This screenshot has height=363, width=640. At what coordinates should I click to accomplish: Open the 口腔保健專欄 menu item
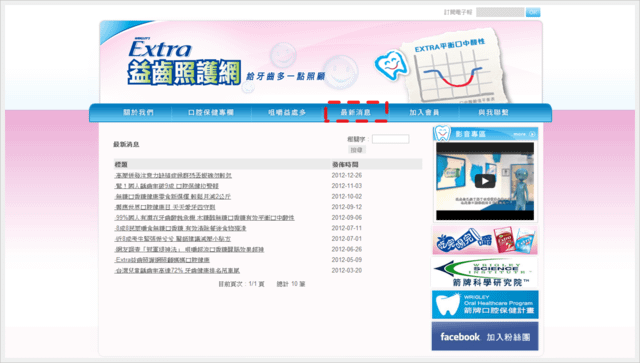211,112
